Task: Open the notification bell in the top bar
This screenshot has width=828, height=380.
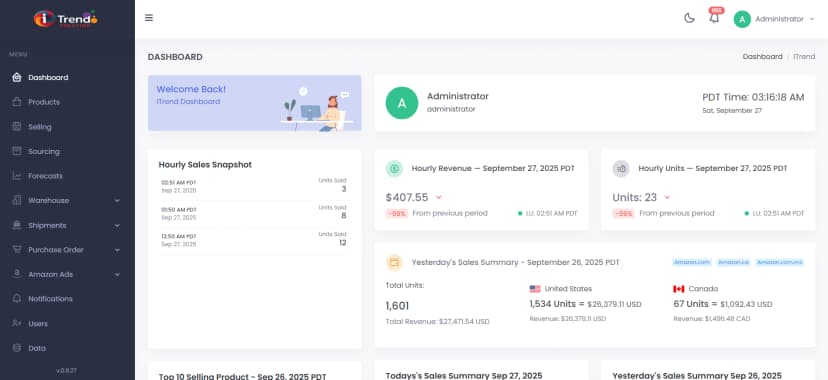Action: [x=714, y=18]
